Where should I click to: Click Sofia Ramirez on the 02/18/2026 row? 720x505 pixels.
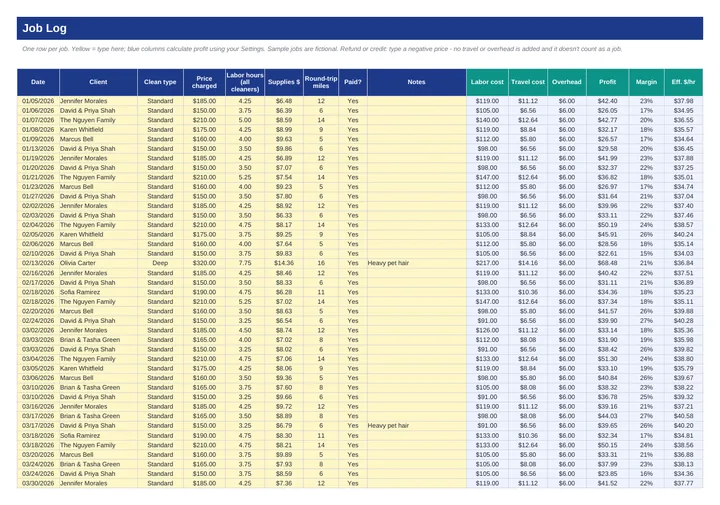click(x=98, y=292)
